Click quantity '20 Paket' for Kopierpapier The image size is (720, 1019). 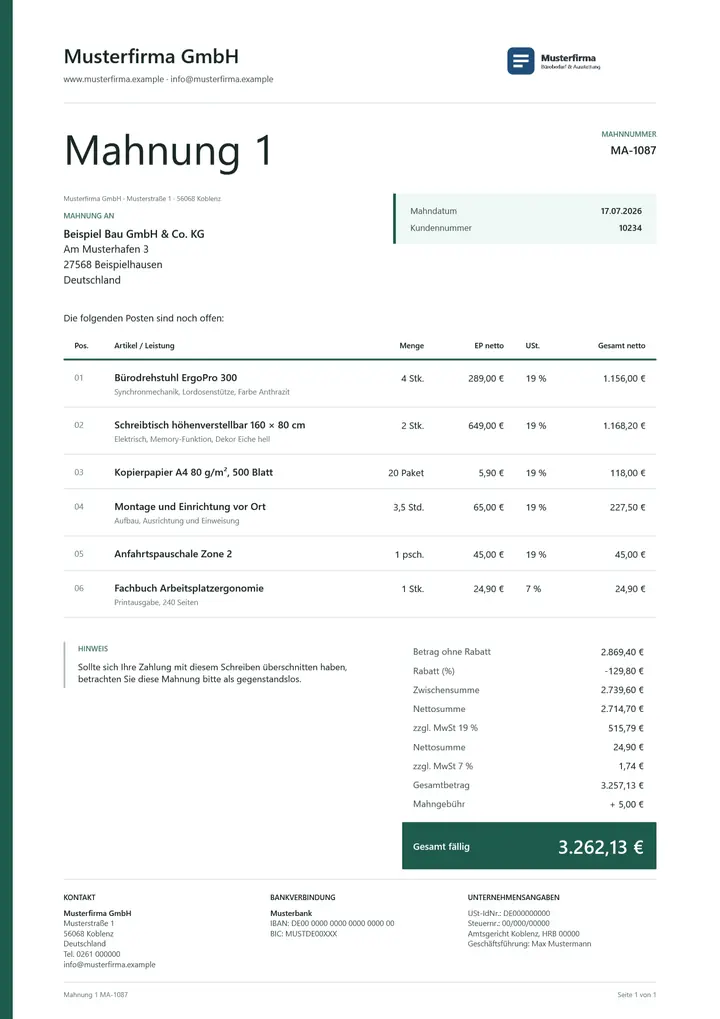point(406,473)
